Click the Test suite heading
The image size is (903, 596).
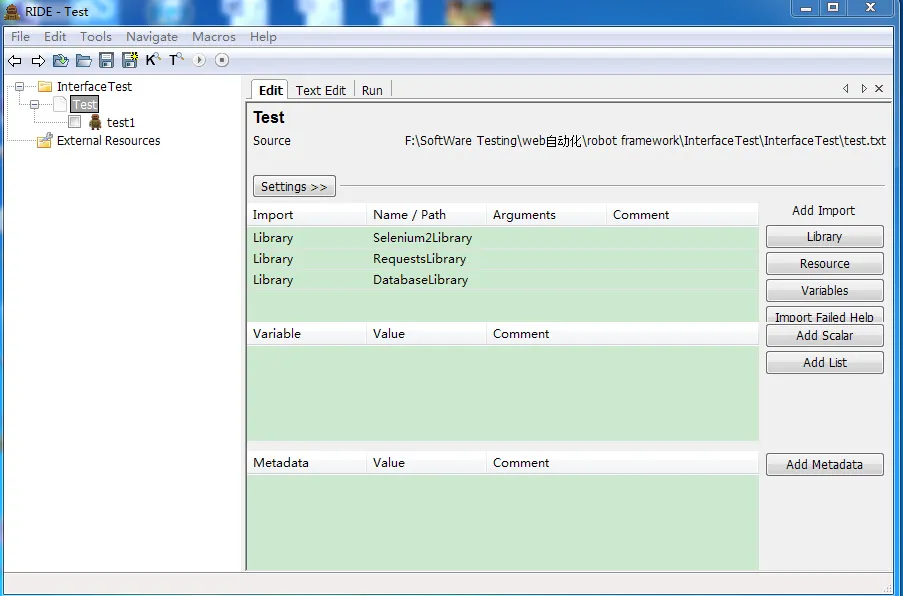pos(269,117)
